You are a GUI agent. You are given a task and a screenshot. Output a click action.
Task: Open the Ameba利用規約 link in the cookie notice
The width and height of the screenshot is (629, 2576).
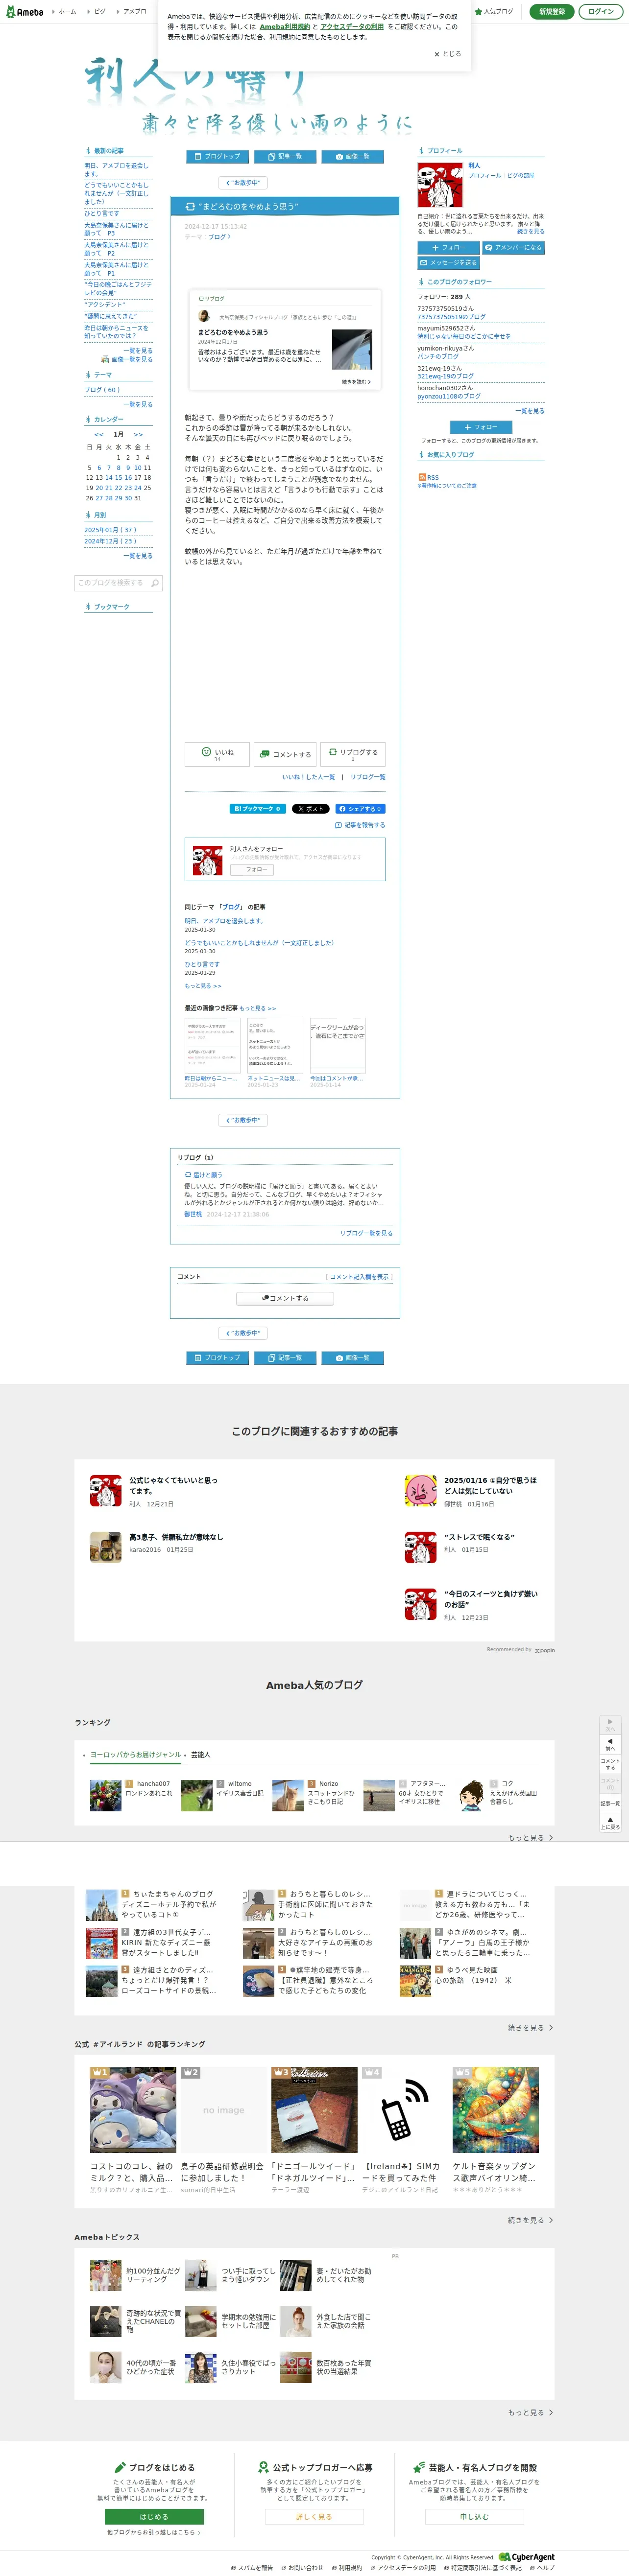pos(285,27)
